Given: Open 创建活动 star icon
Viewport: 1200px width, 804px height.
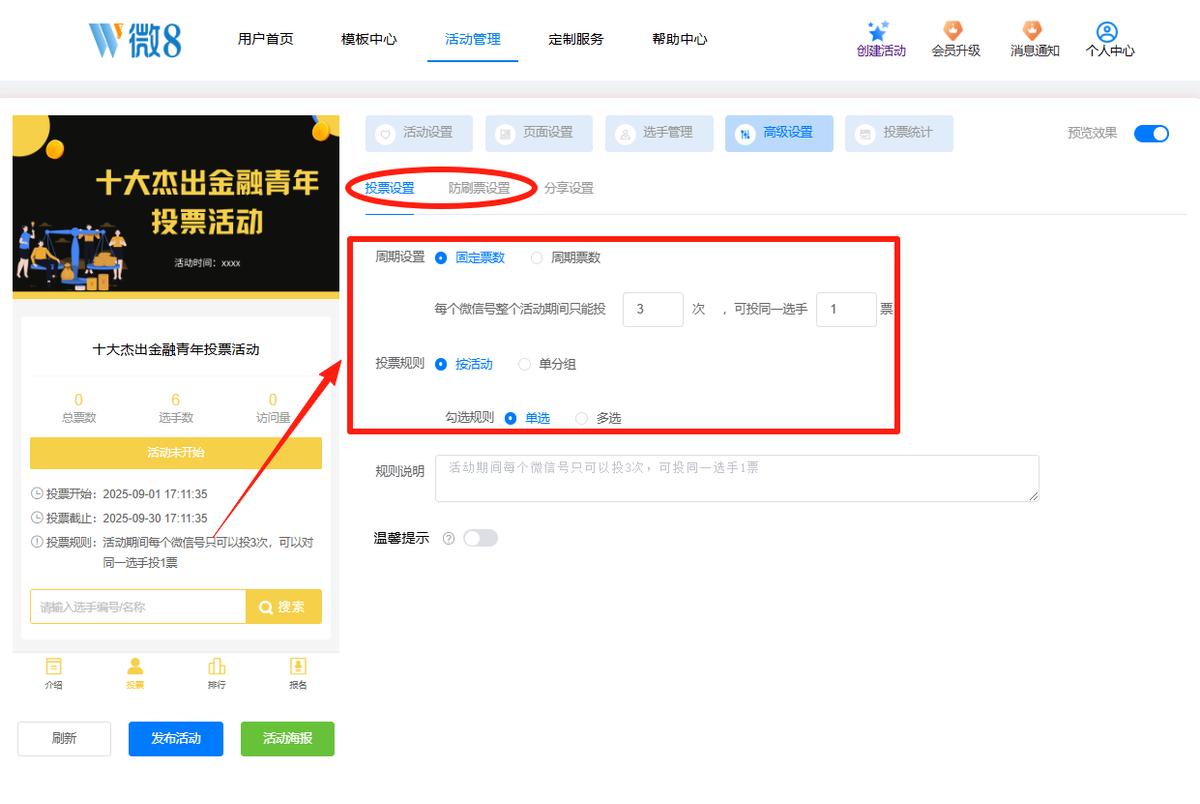Looking at the screenshot, I should (x=879, y=31).
